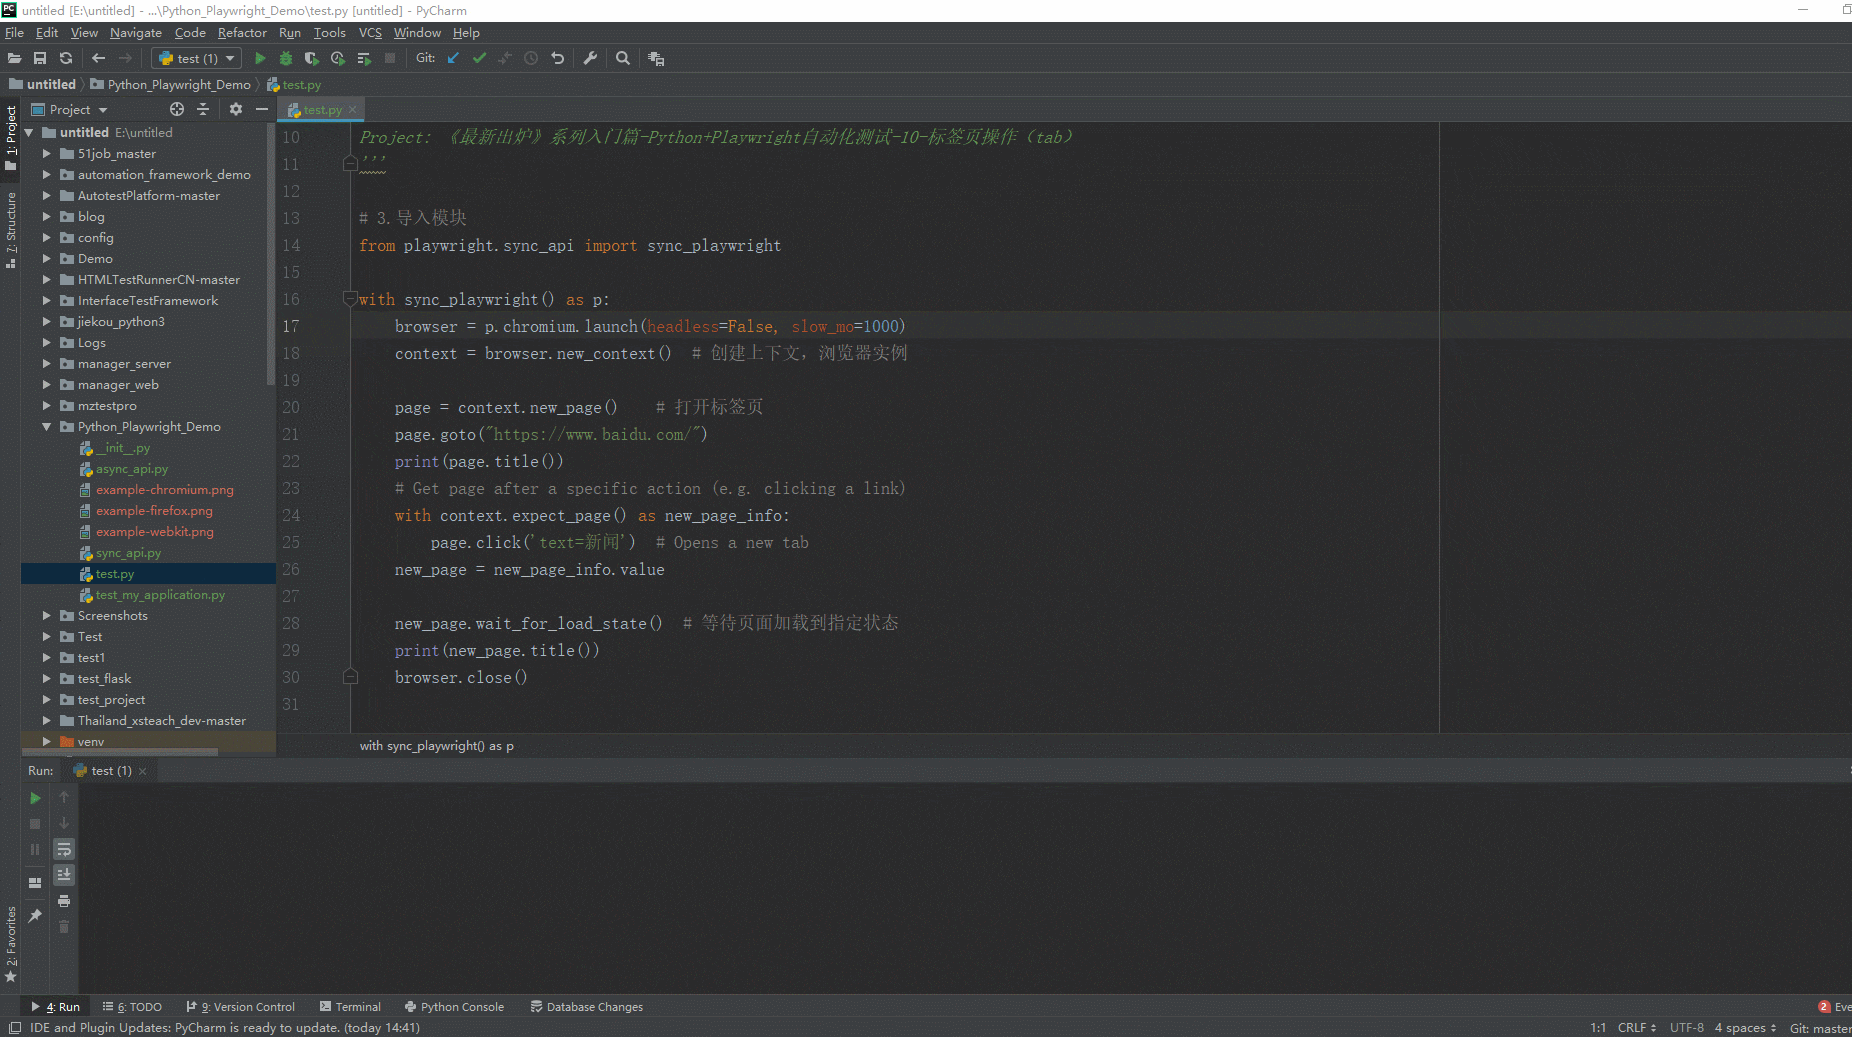
Task: Expand the HTMLTestRunnerCN-master folder
Action: click(x=46, y=279)
